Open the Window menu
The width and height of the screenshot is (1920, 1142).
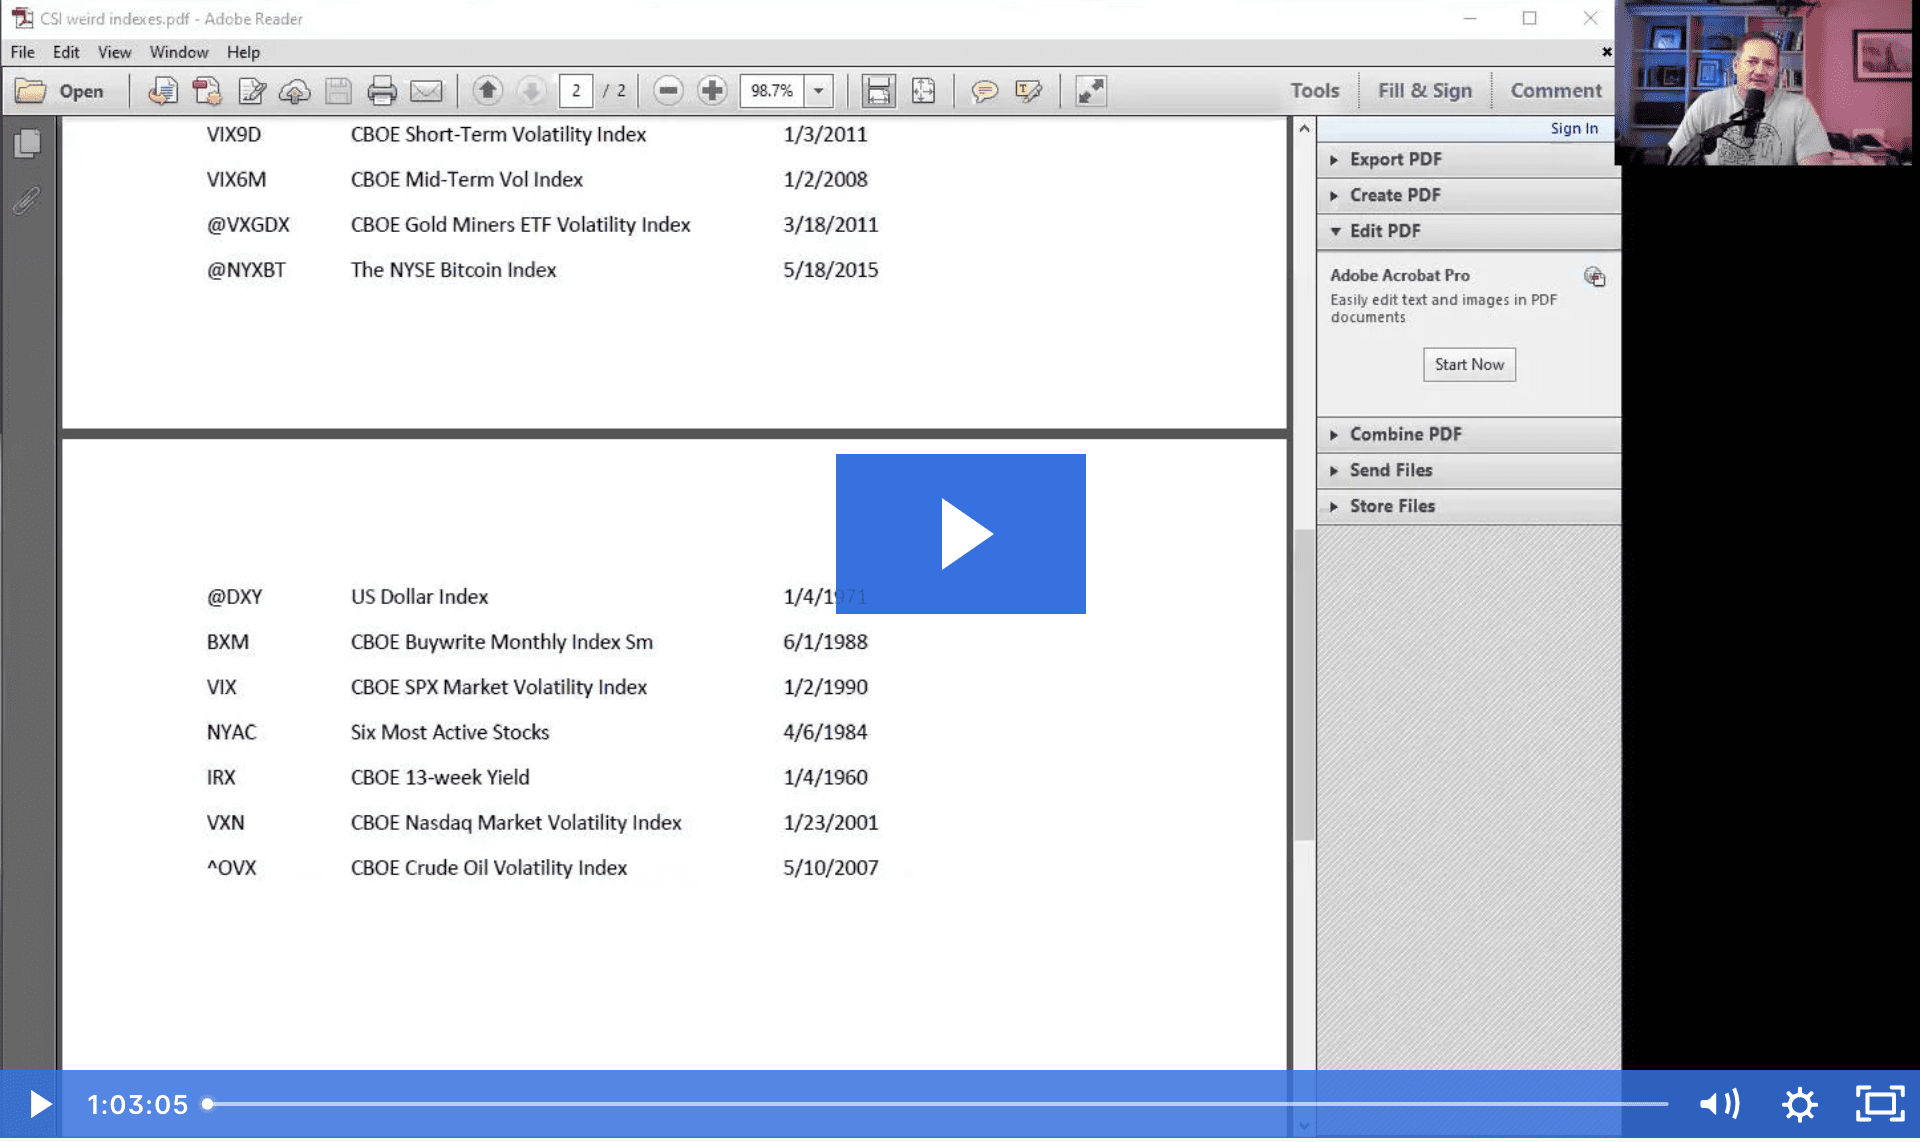[x=179, y=52]
